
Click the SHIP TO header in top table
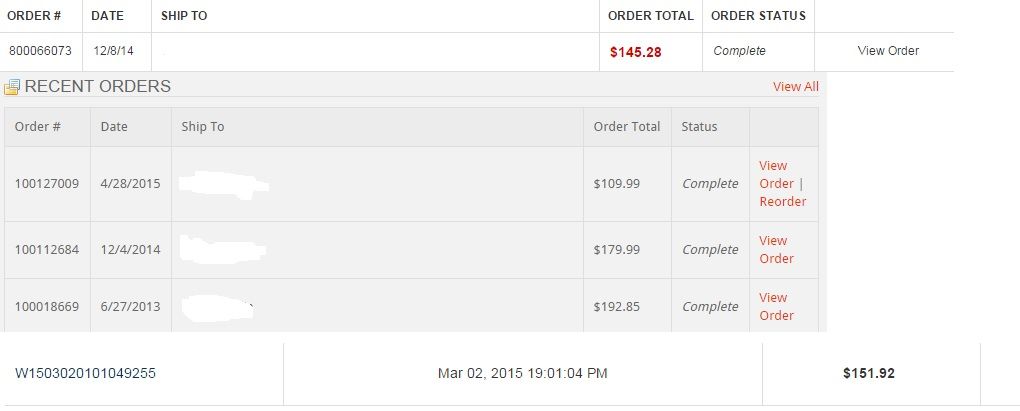pyautogui.click(x=184, y=16)
